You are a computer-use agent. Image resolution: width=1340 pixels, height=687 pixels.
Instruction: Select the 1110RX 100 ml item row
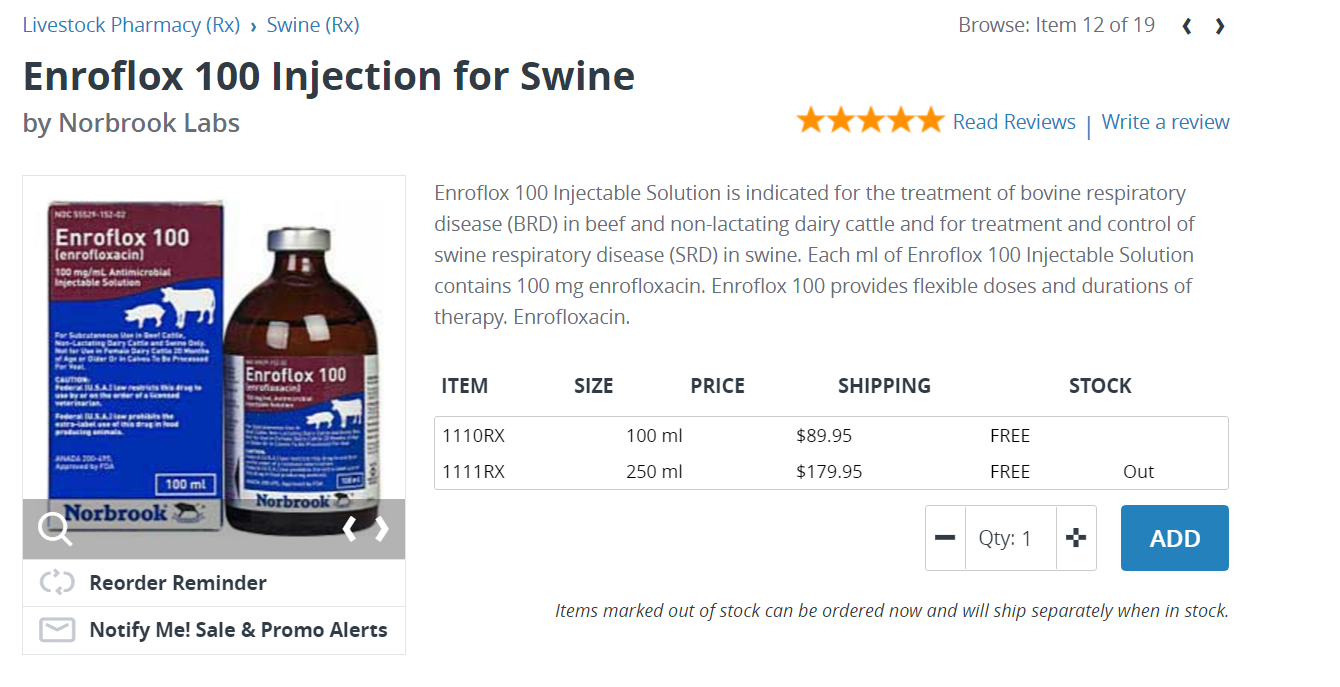(830, 436)
